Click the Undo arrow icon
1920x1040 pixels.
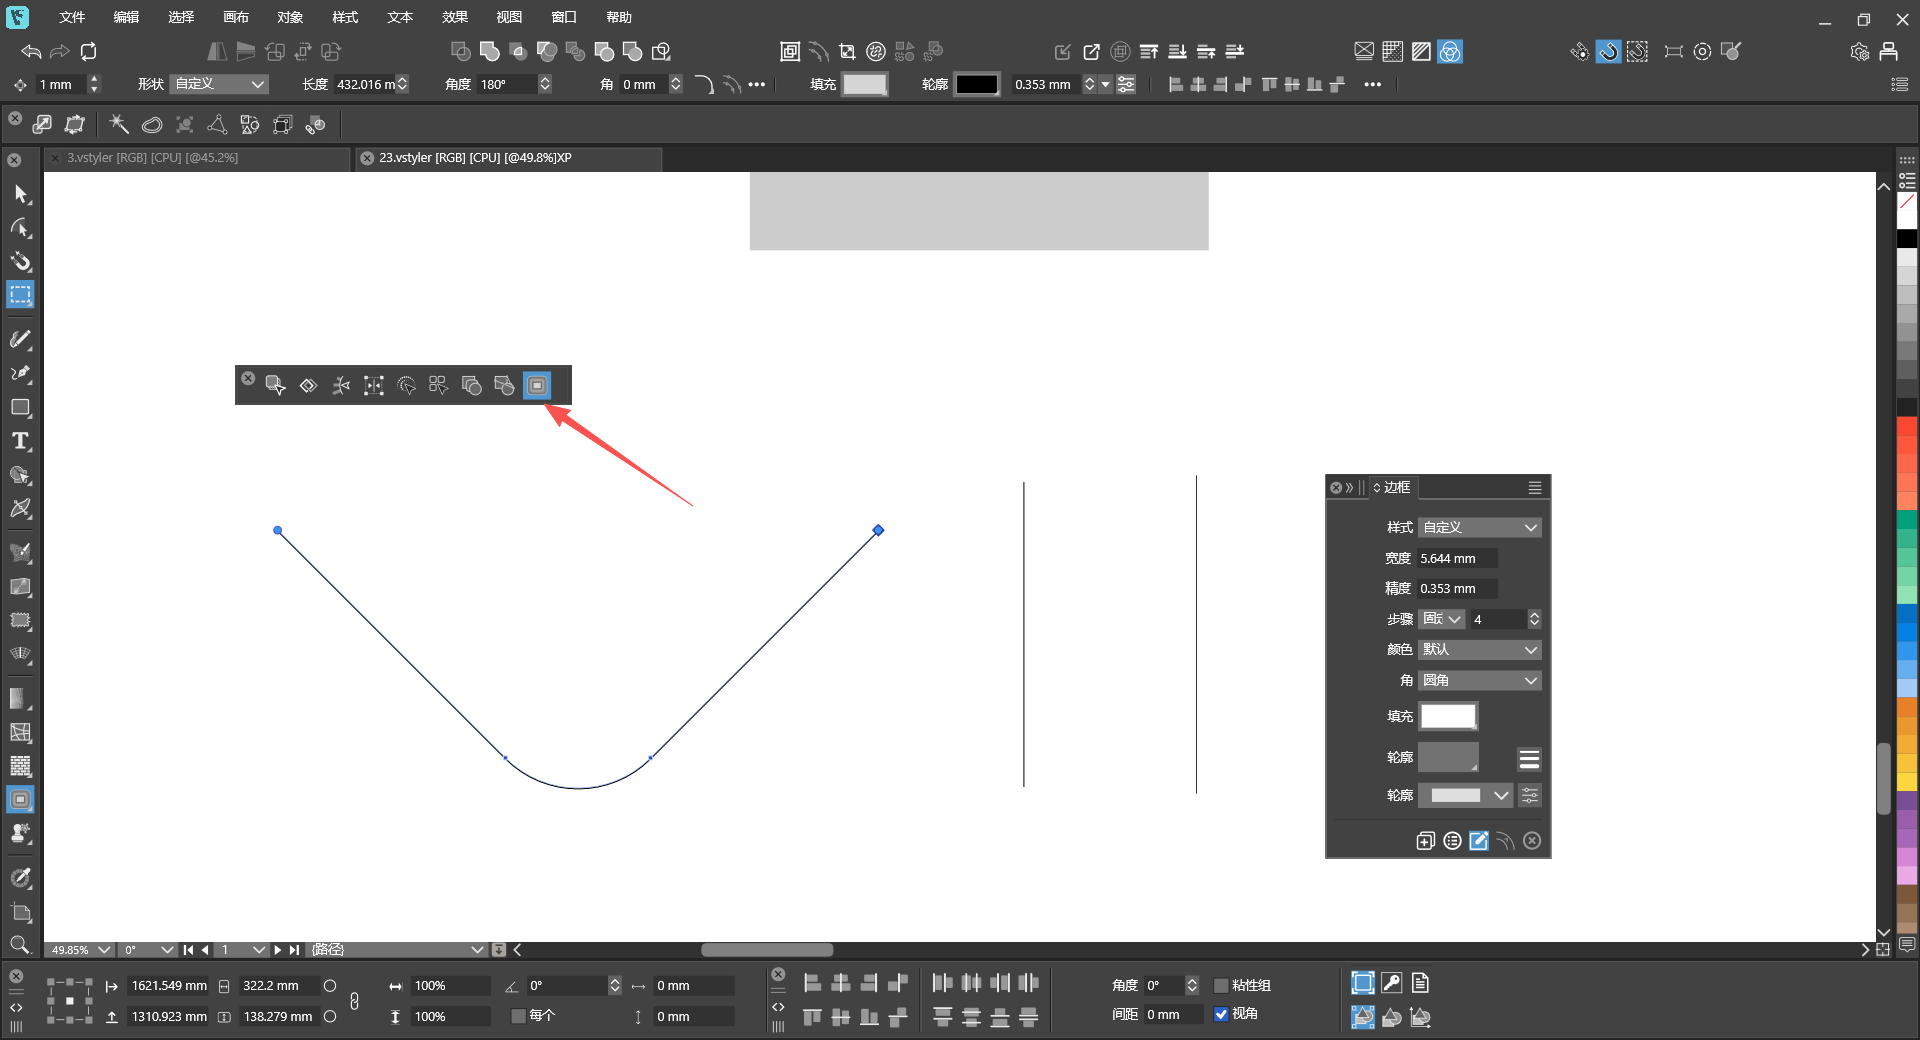coord(31,51)
